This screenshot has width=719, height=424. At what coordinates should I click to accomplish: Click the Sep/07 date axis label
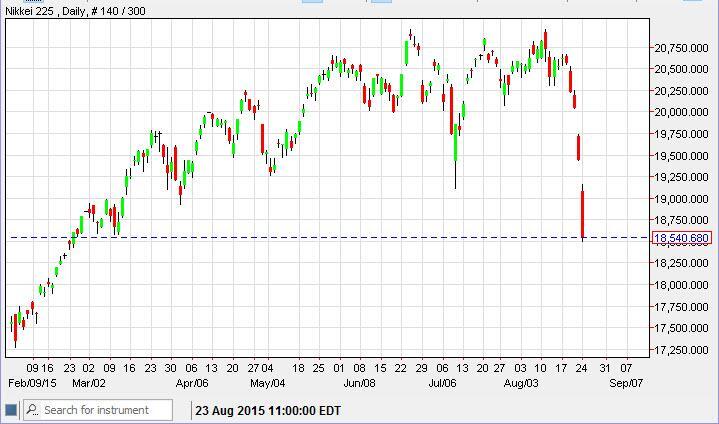coord(626,383)
